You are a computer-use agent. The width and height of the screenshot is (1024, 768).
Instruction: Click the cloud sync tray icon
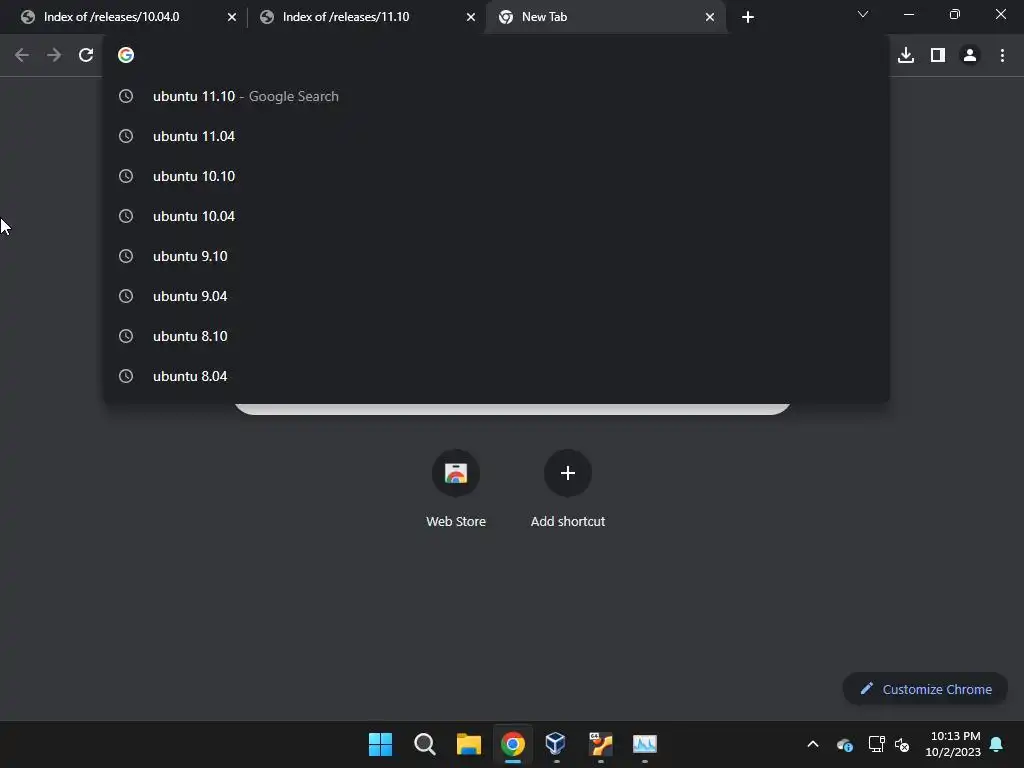[845, 744]
